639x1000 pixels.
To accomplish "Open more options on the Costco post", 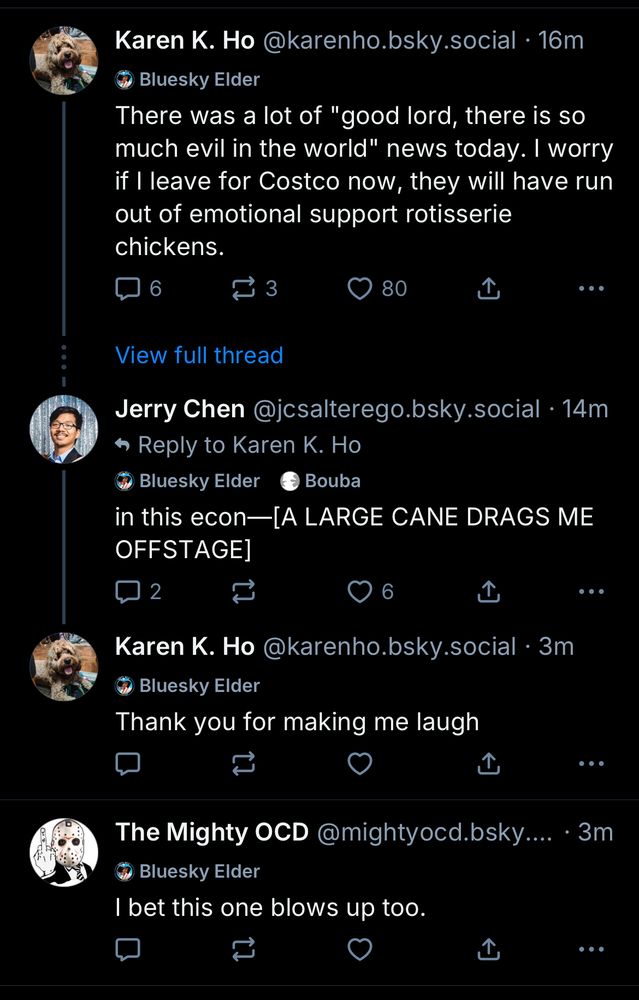I will click(x=591, y=288).
